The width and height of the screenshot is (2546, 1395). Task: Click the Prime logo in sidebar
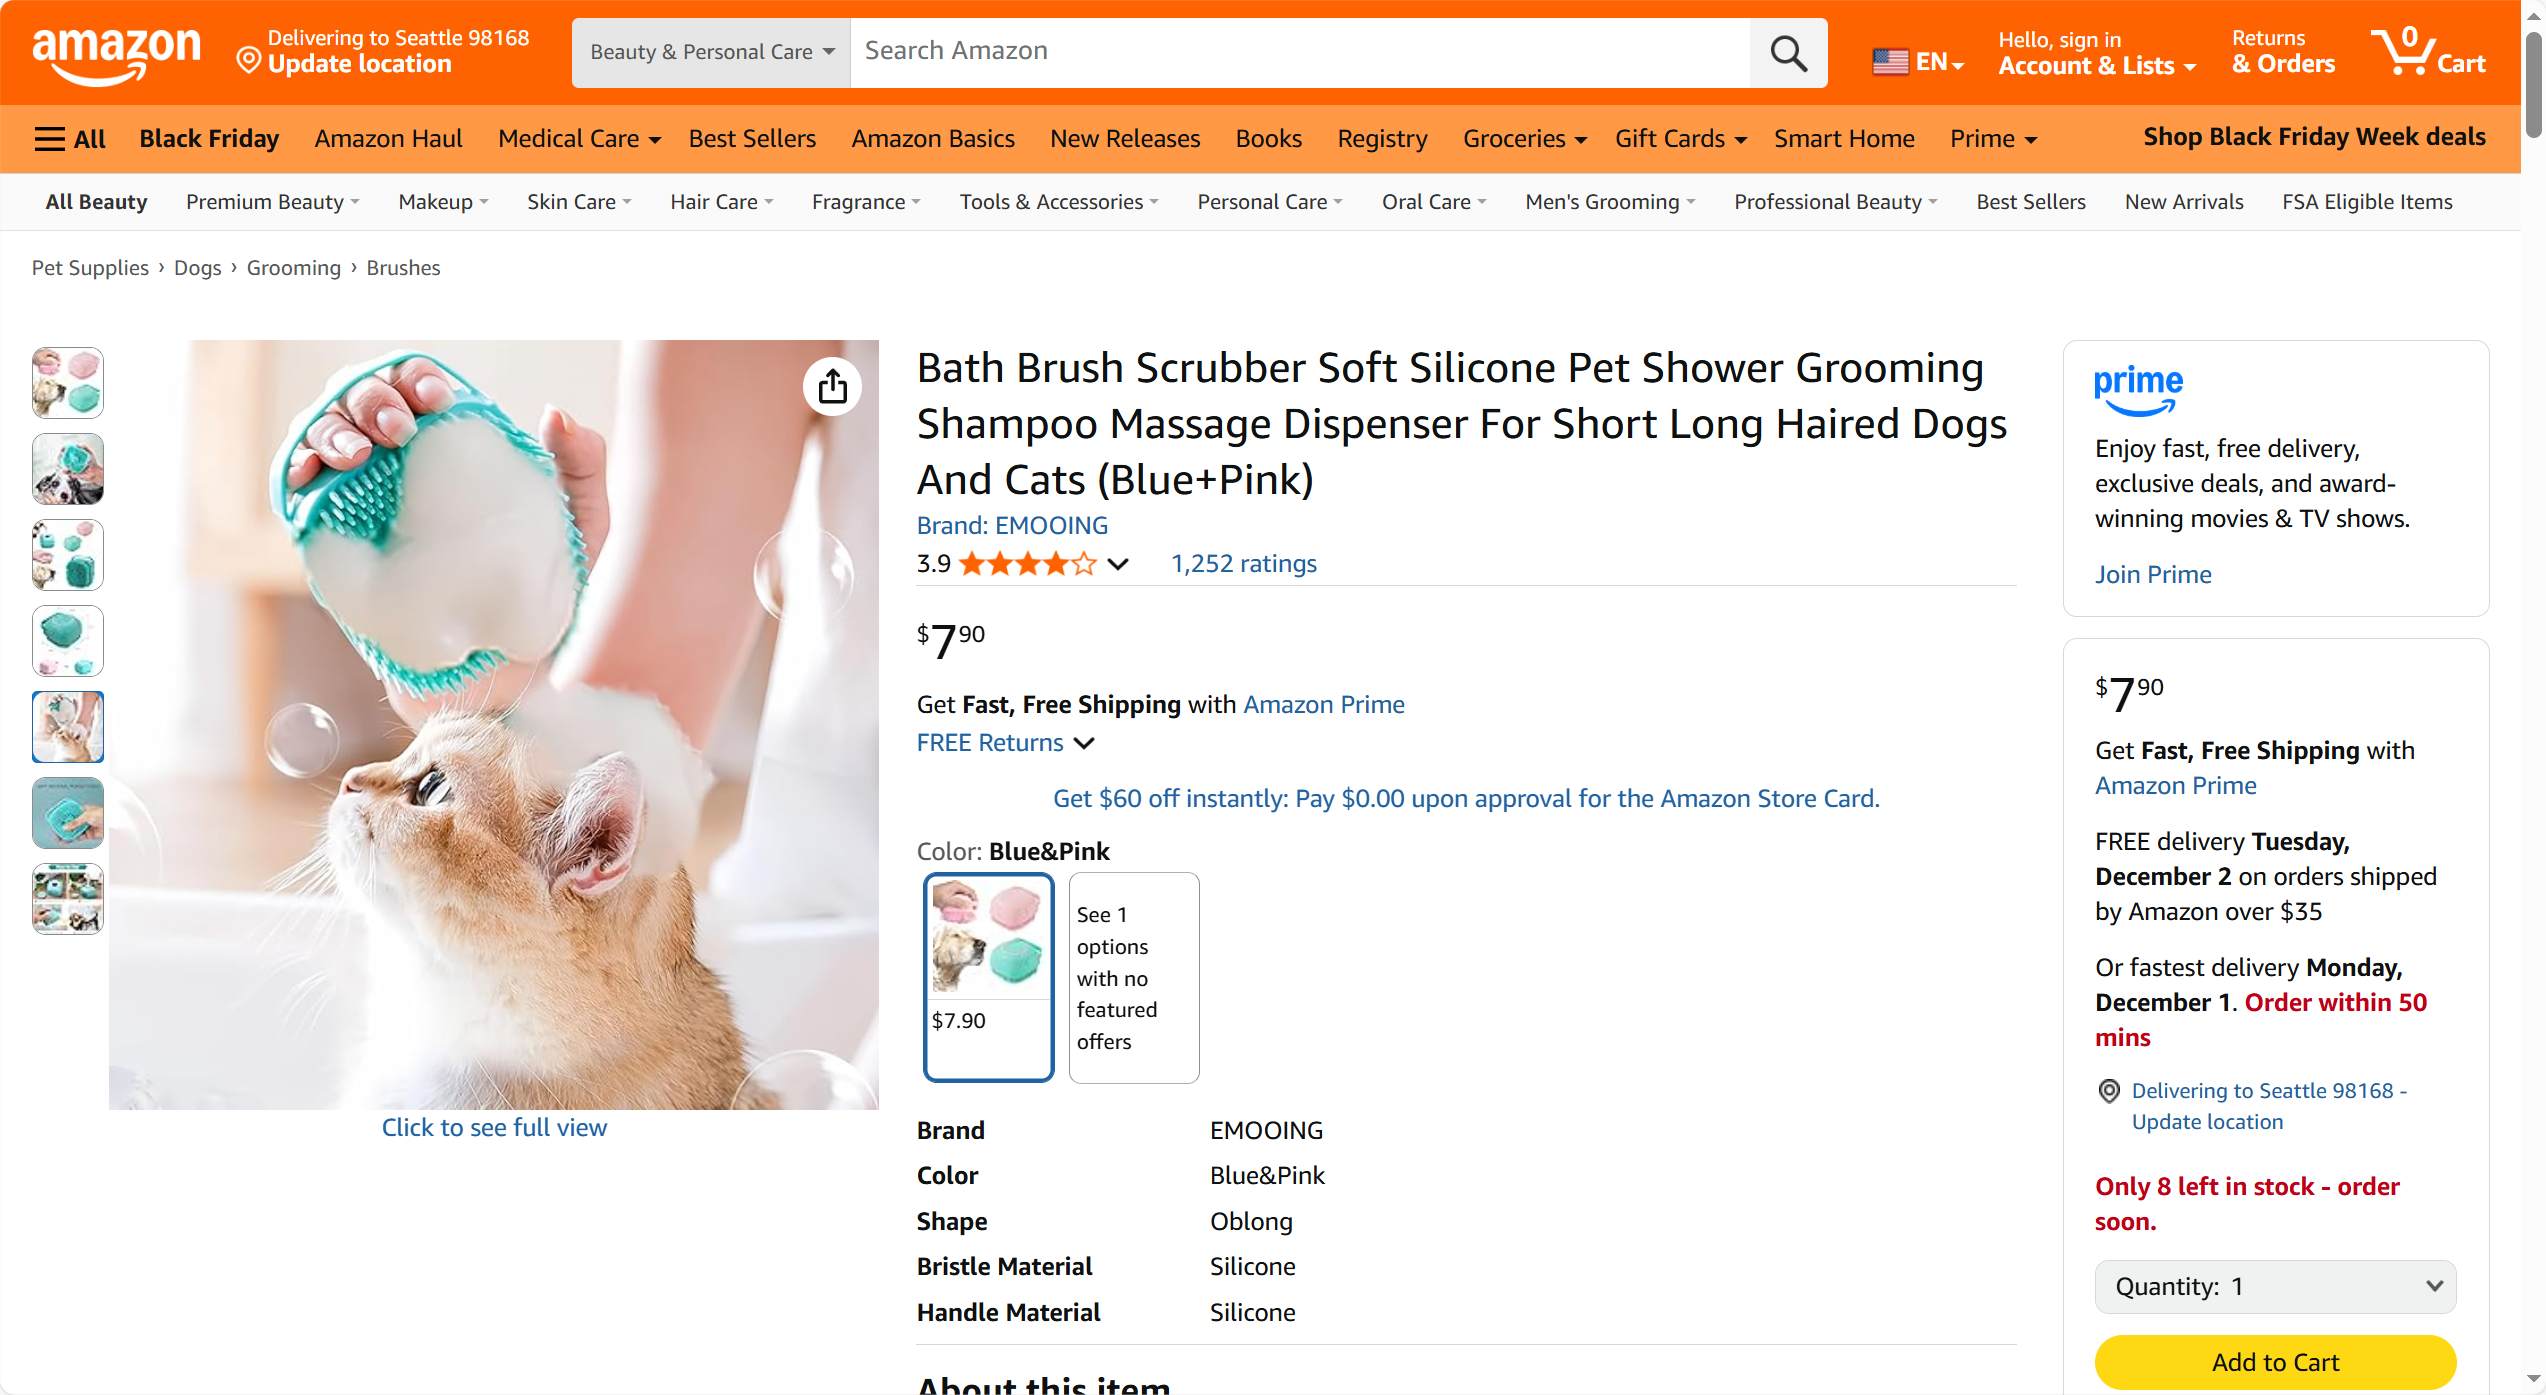point(2138,388)
